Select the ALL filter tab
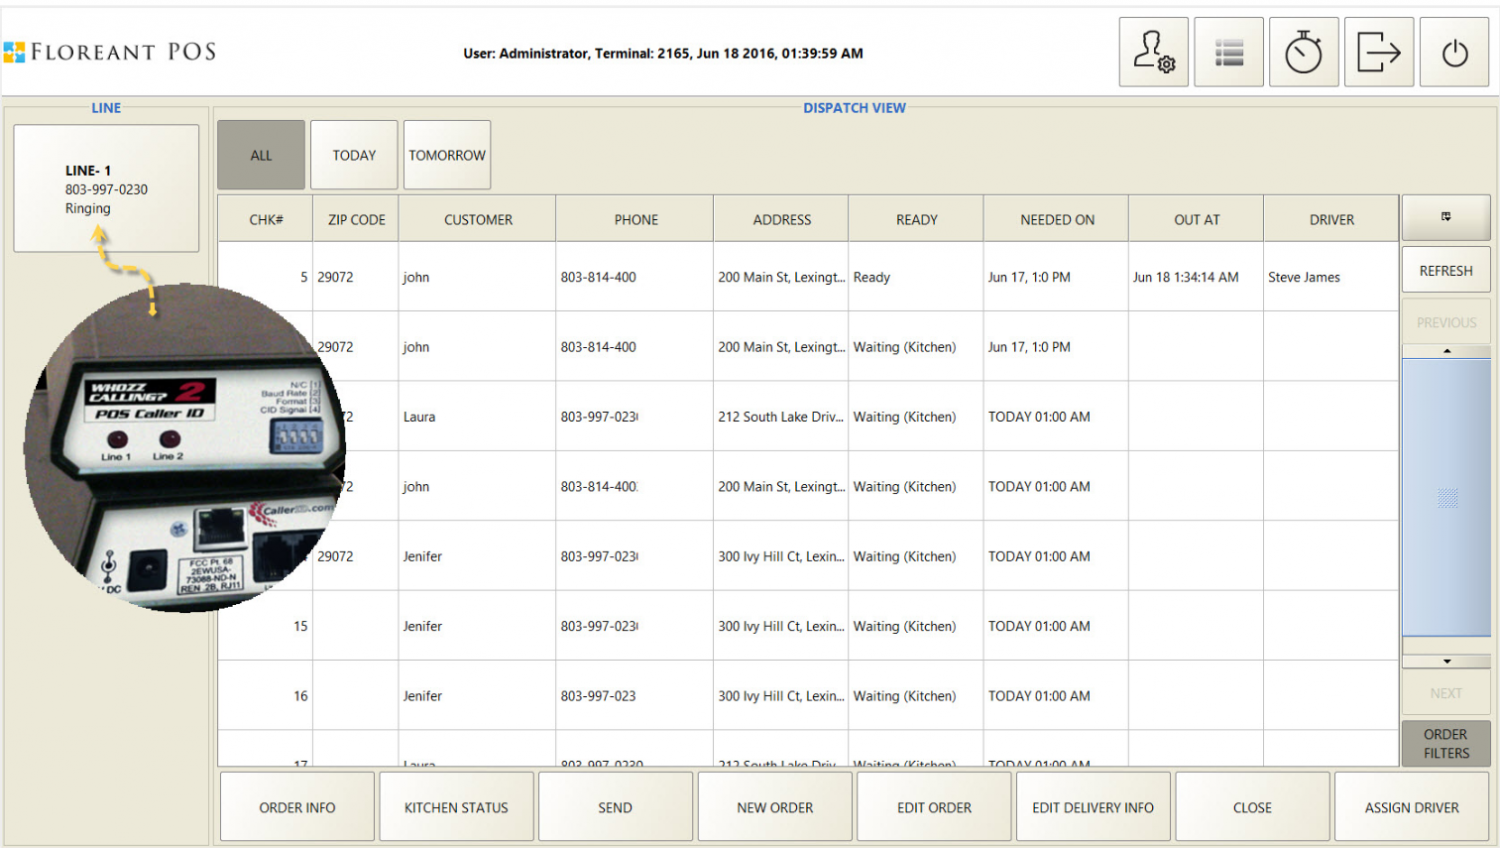1500x848 pixels. pyautogui.click(x=260, y=154)
